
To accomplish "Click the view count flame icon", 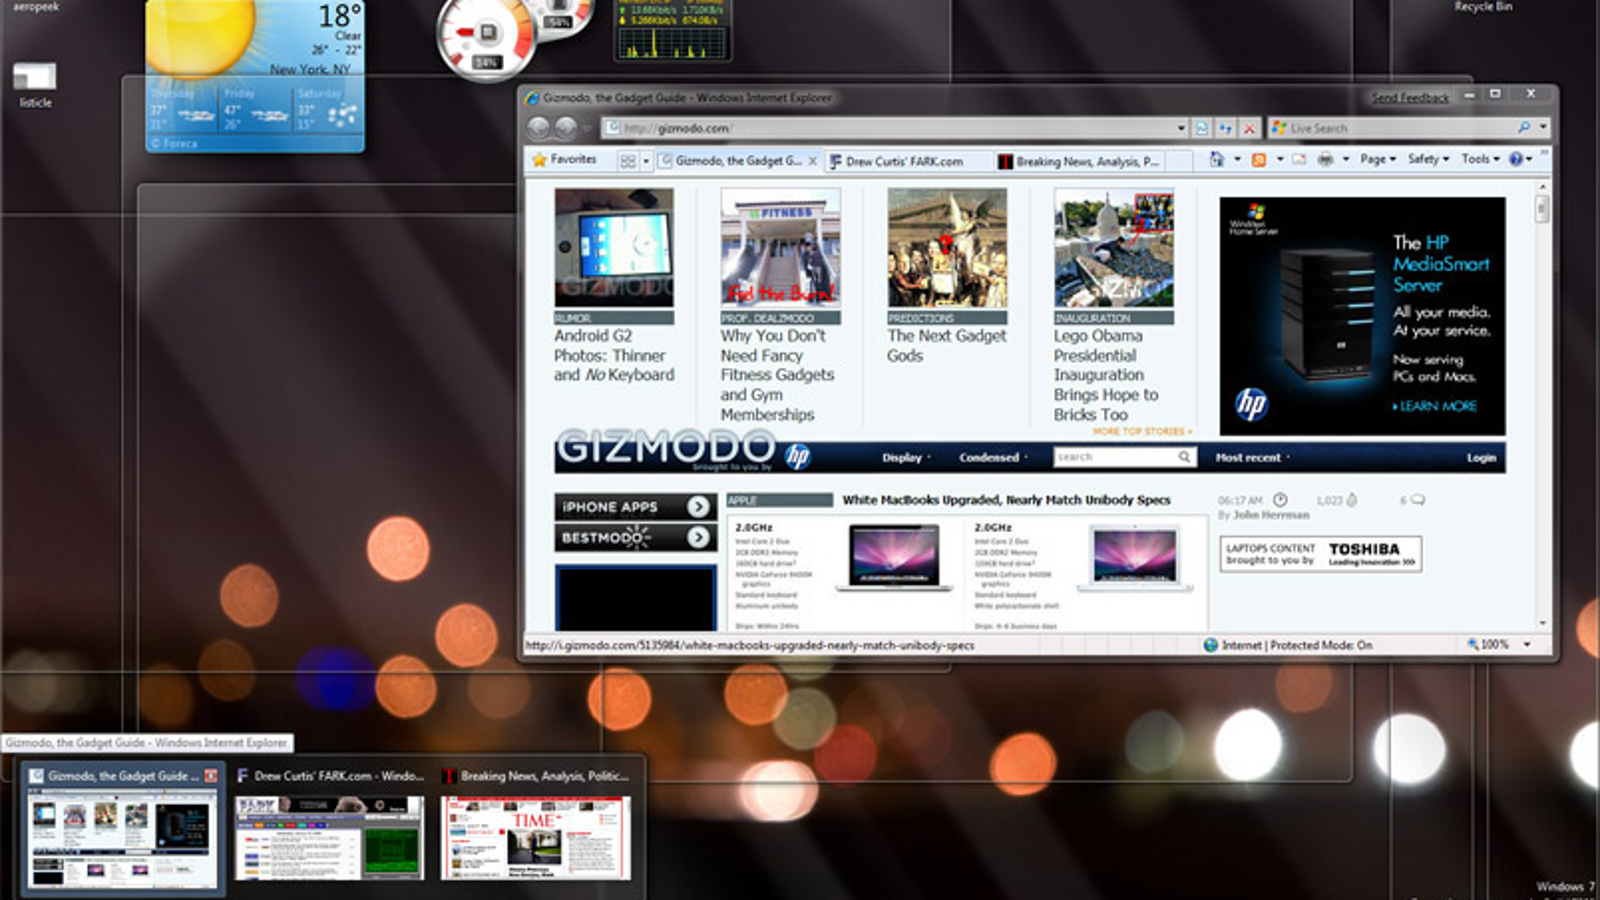I will (x=1352, y=500).
